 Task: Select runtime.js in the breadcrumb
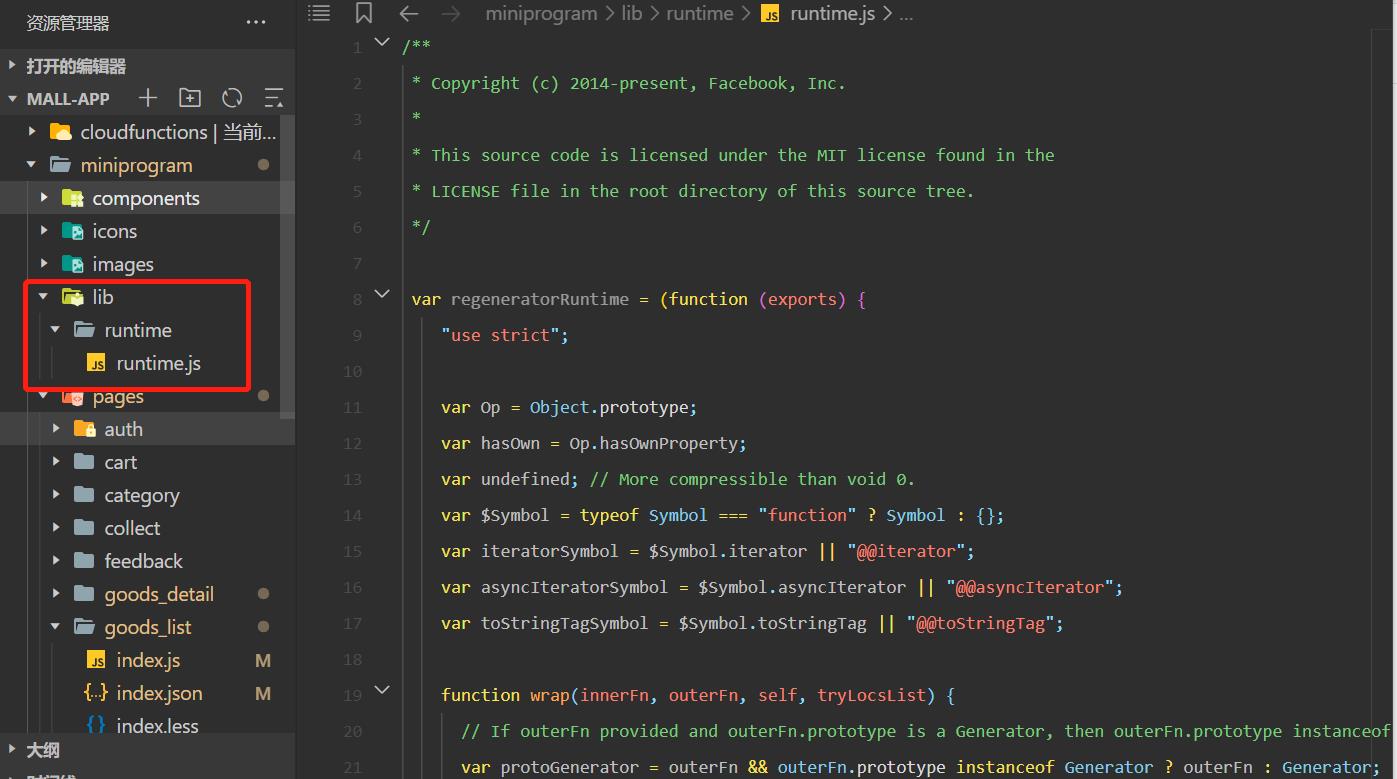pos(834,14)
